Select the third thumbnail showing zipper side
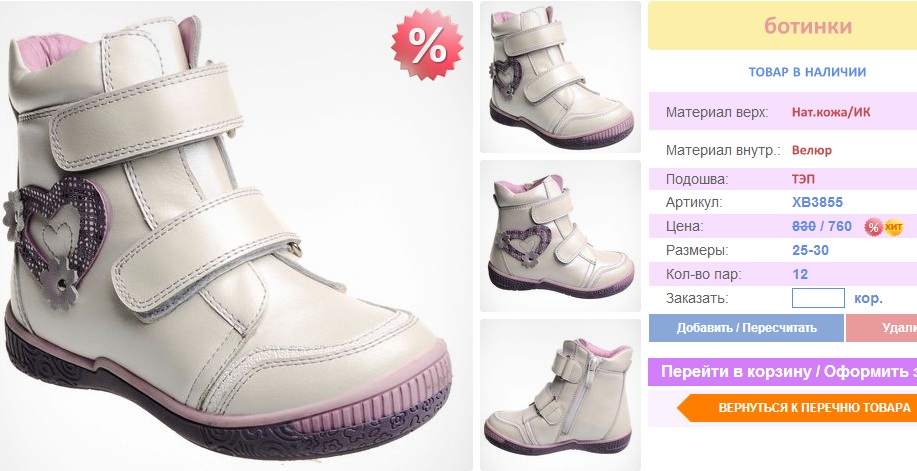Image resolution: width=917 pixels, height=471 pixels. point(560,394)
